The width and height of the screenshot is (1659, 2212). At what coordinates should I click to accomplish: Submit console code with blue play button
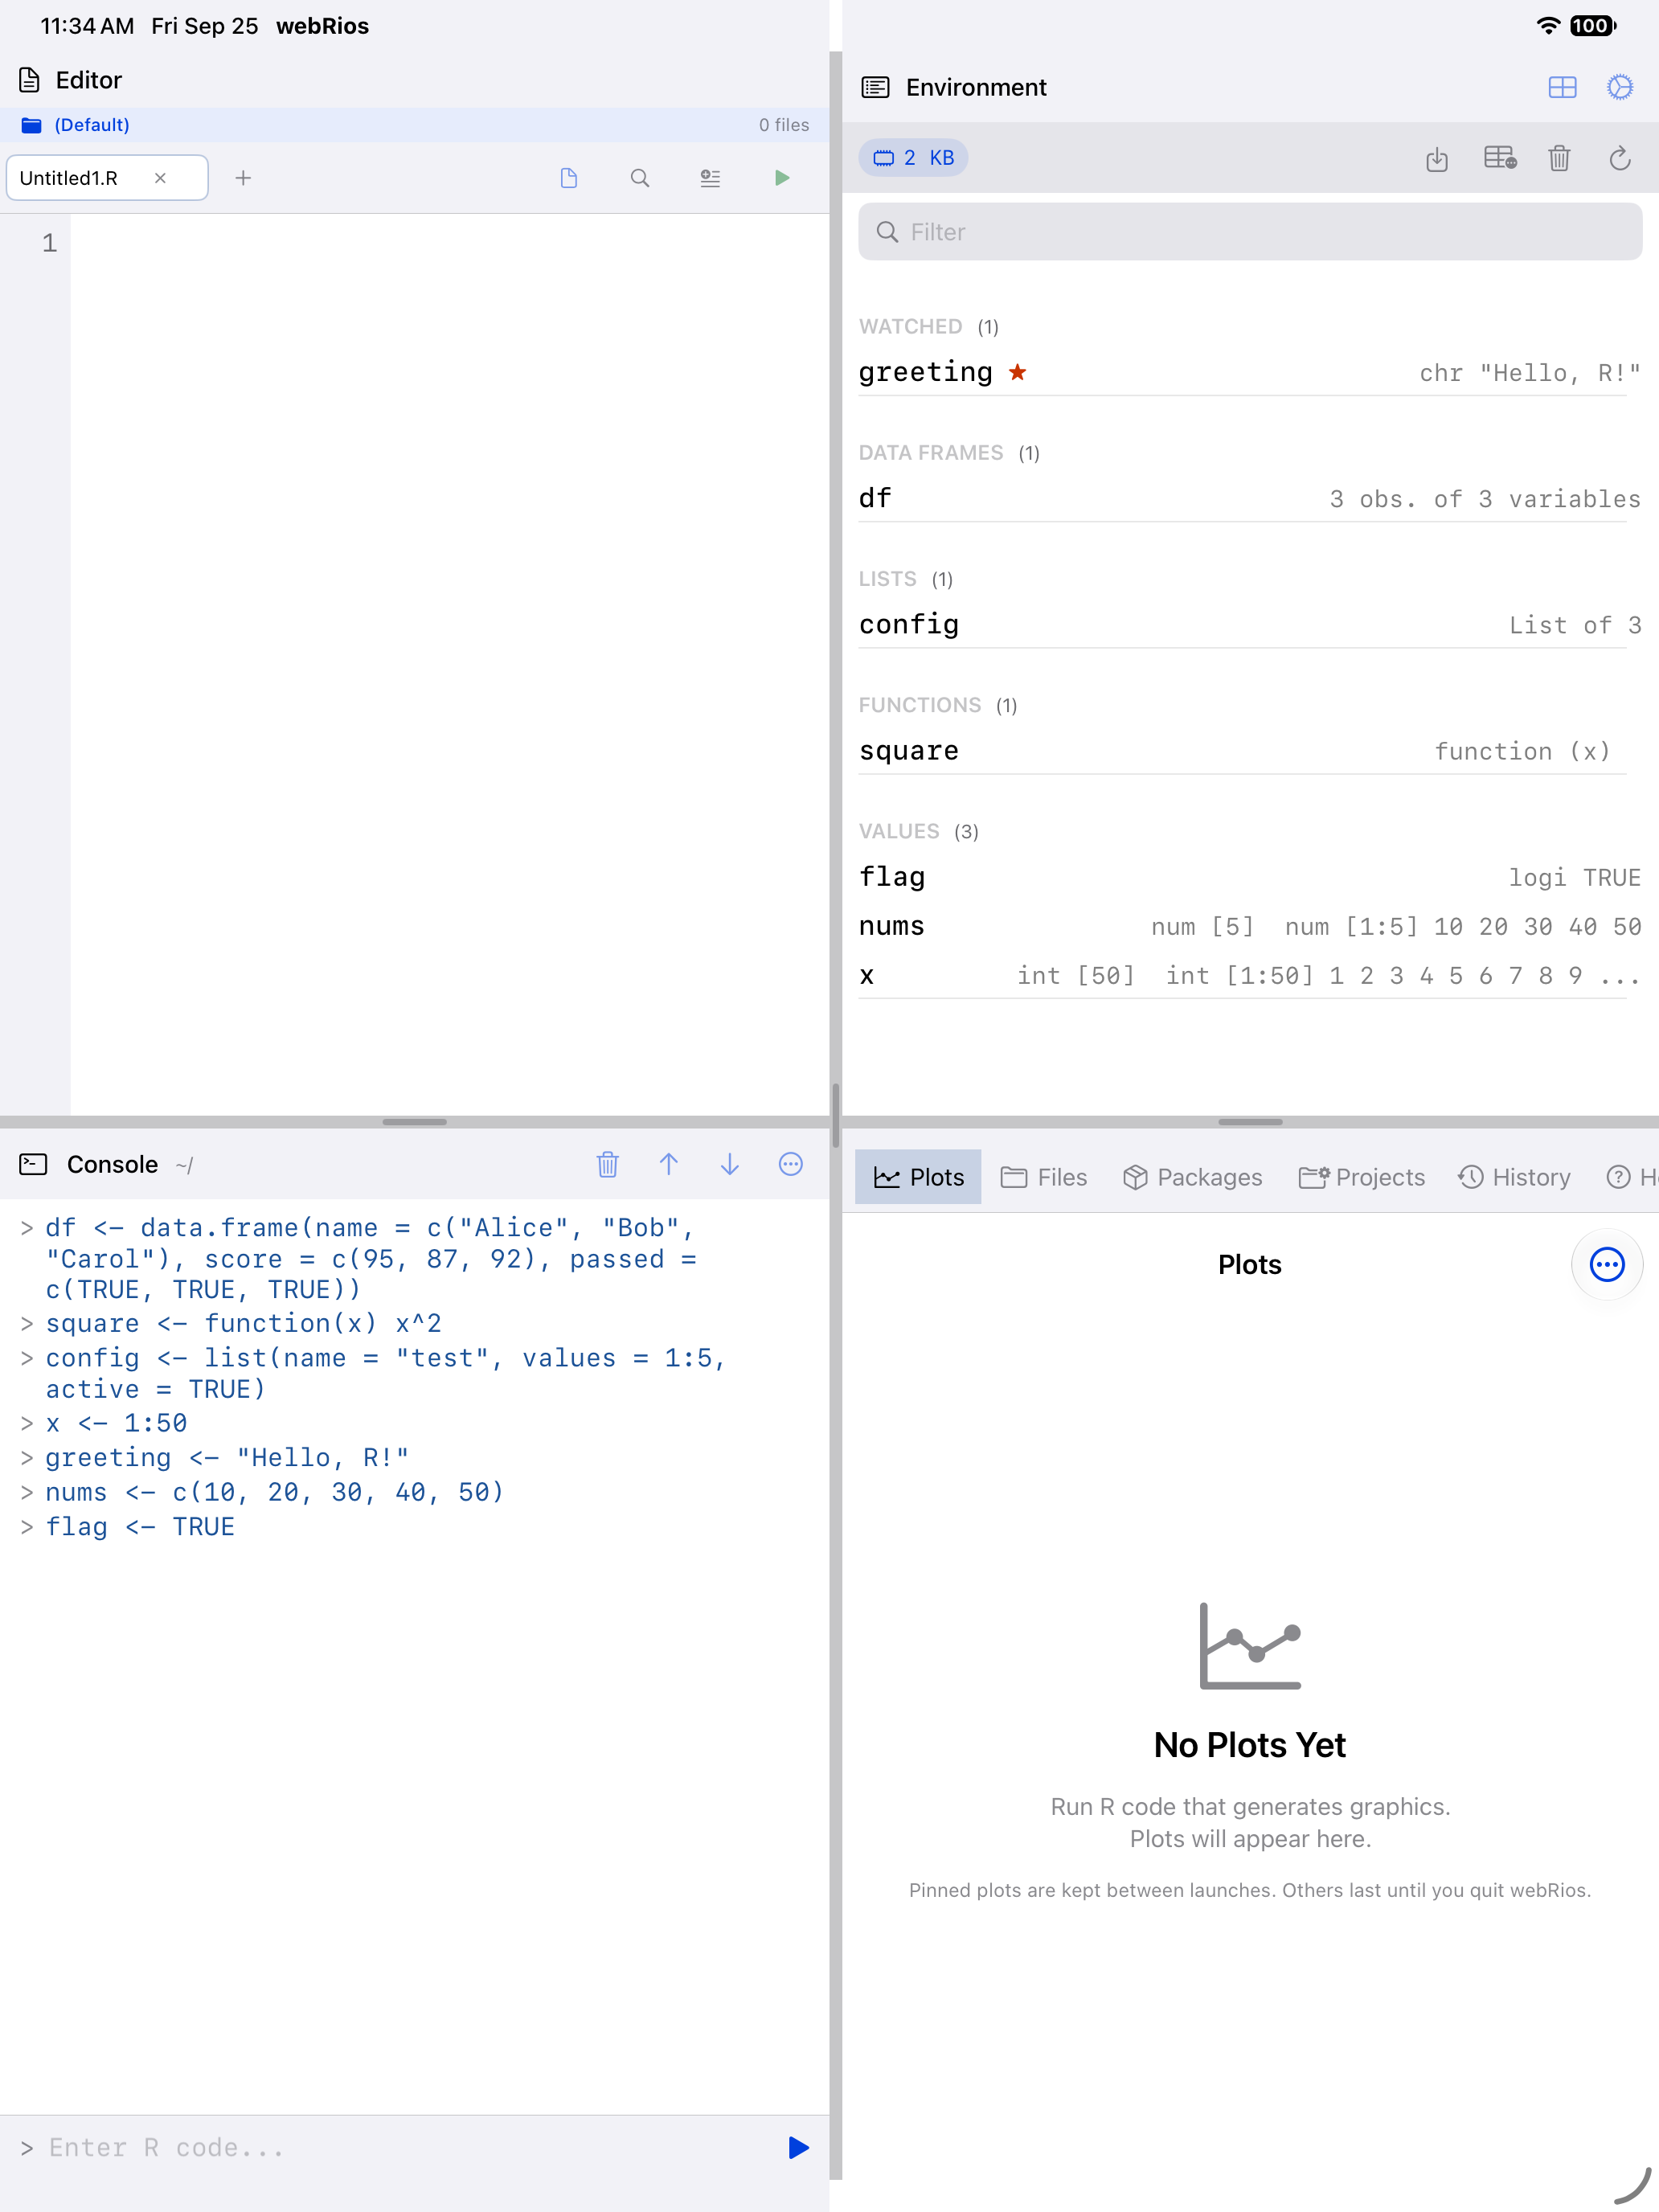click(x=798, y=2147)
